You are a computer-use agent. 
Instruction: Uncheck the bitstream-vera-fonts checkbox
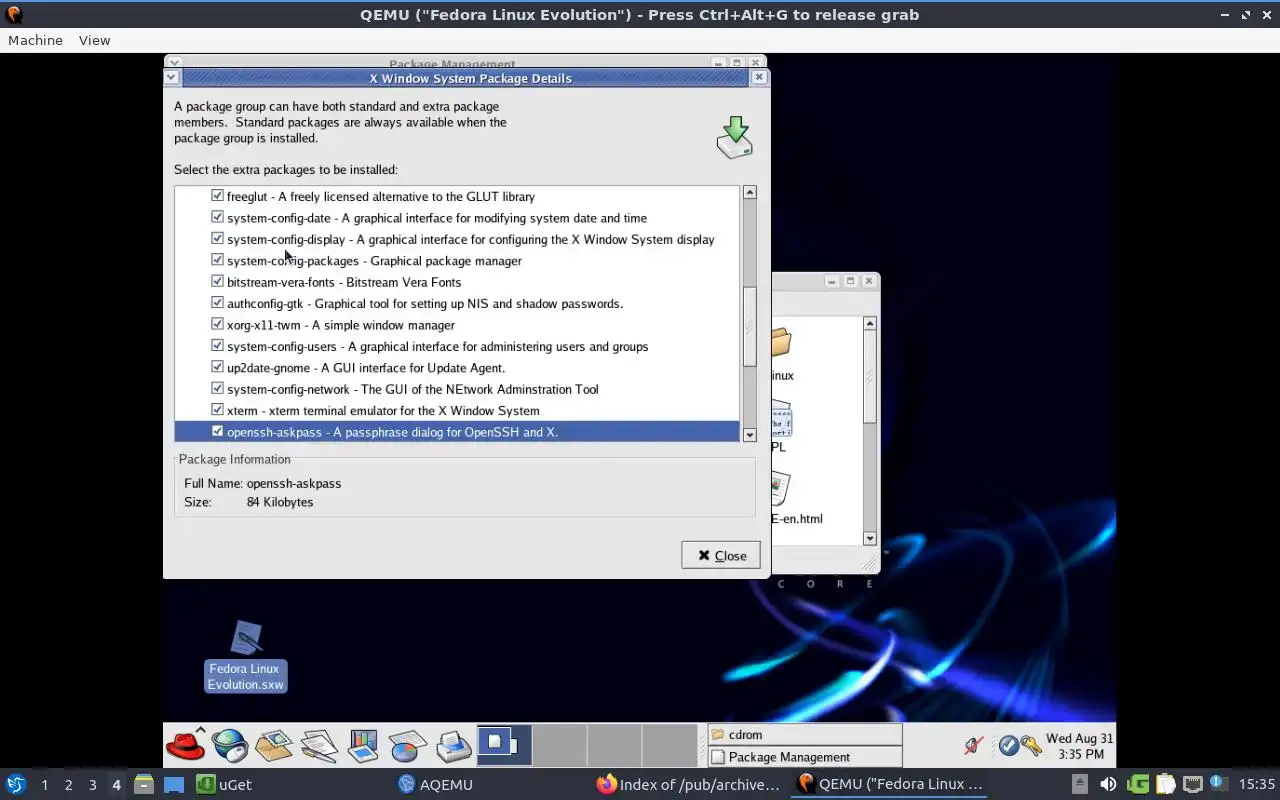point(217,282)
